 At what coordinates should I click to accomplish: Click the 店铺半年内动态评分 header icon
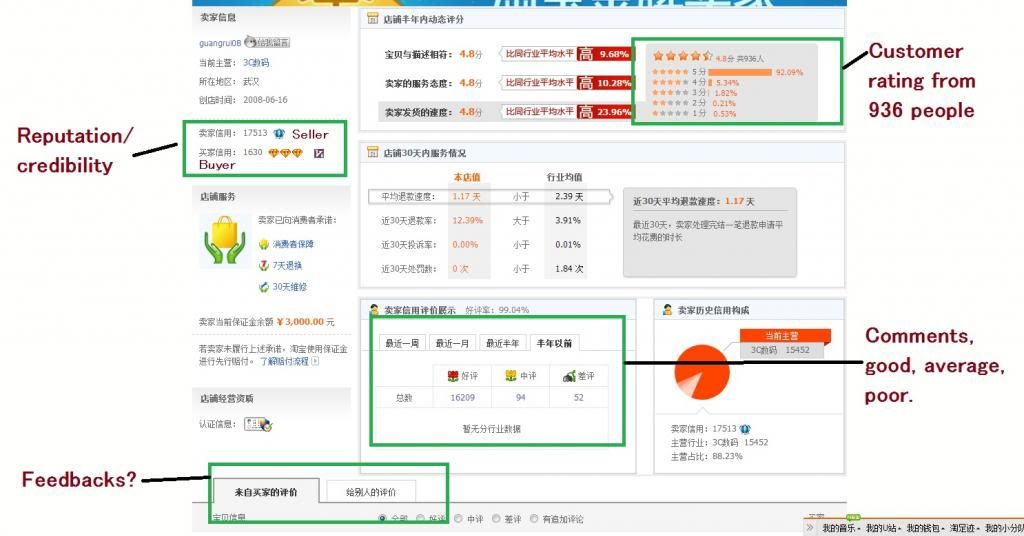[x=372, y=19]
